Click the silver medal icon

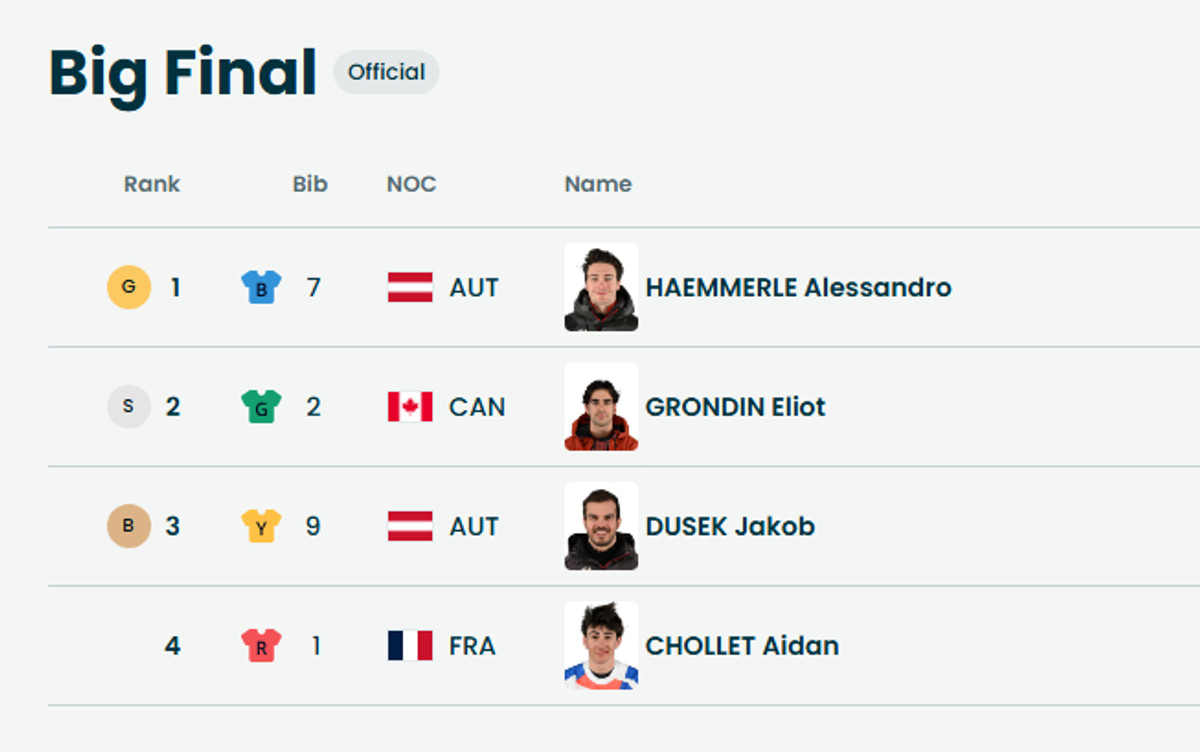point(129,407)
